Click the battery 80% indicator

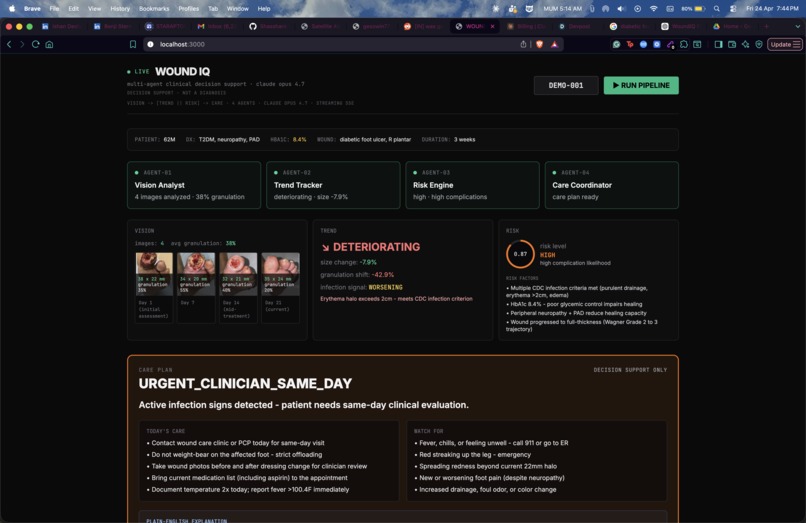(693, 9)
